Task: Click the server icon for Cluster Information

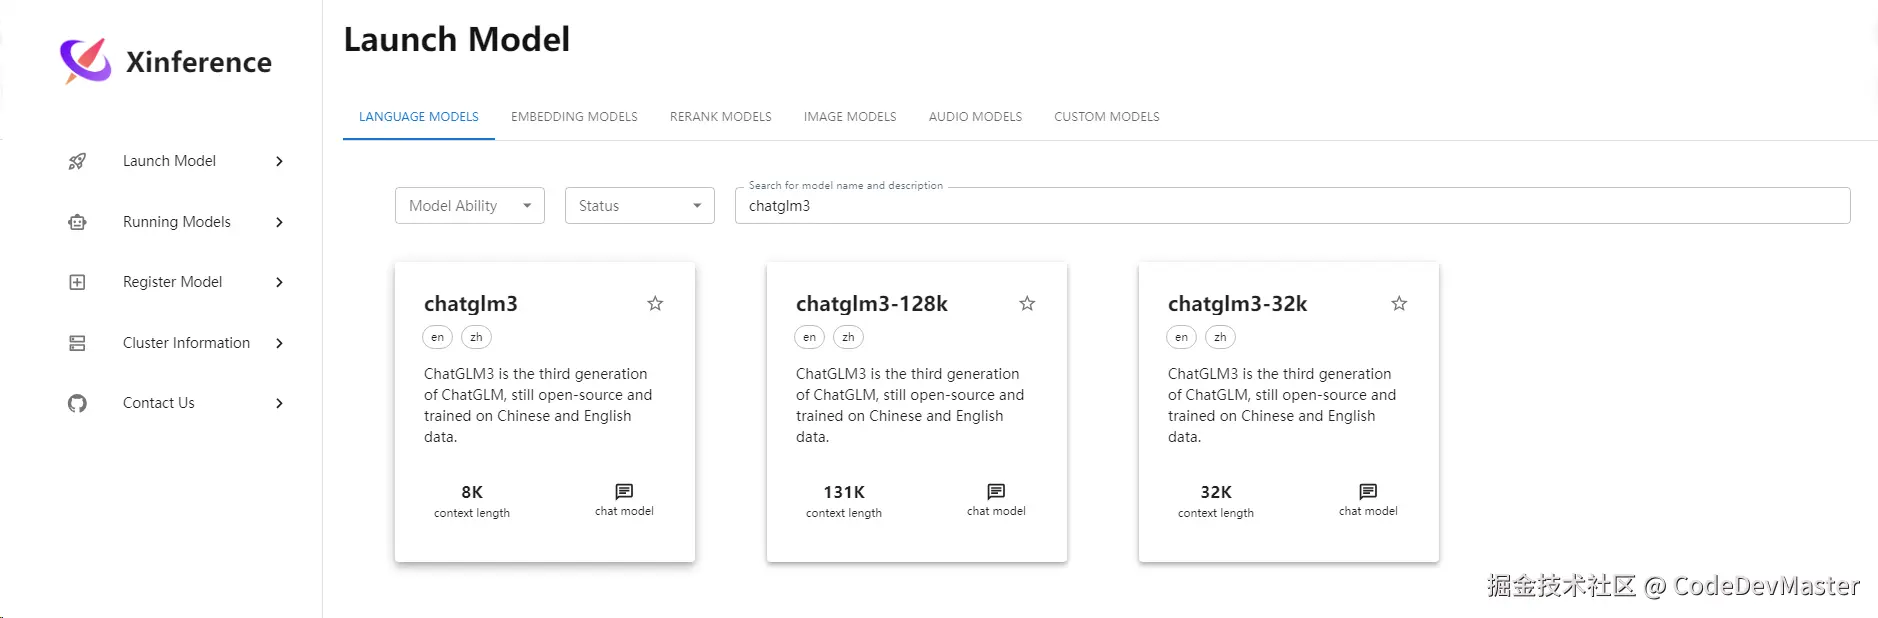Action: coord(77,343)
